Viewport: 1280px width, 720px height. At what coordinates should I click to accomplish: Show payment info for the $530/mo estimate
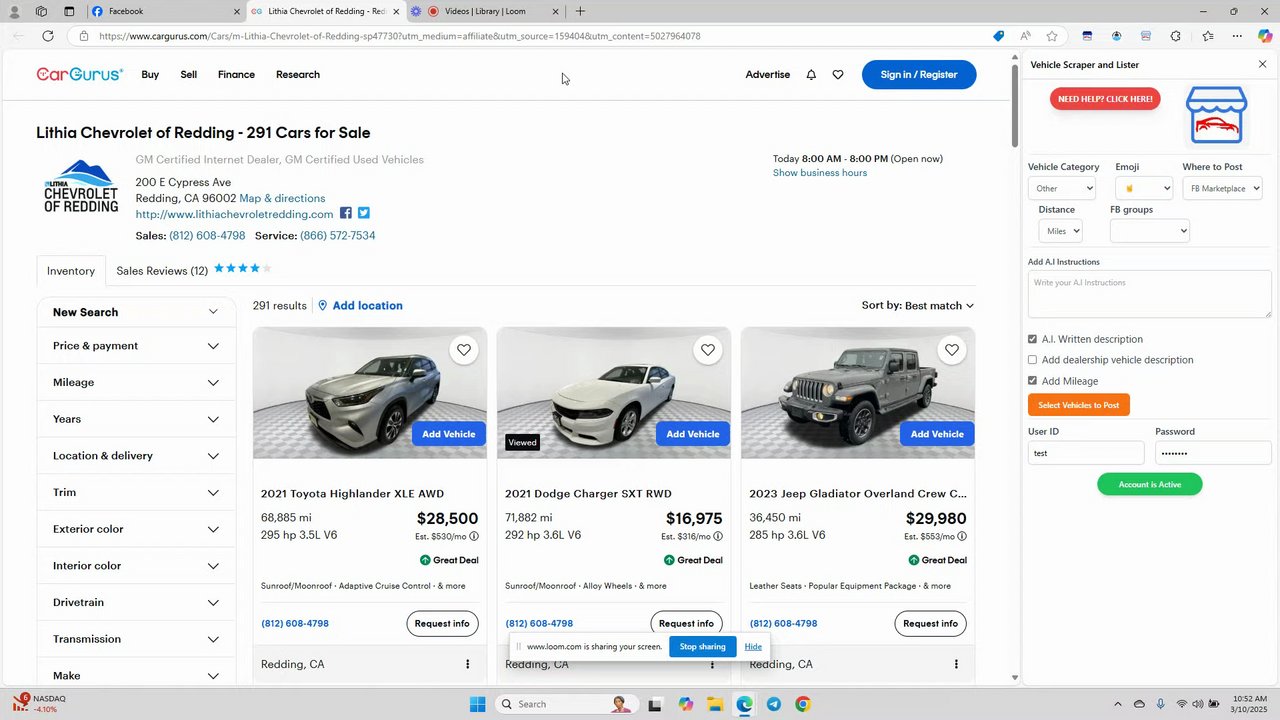coord(473,537)
